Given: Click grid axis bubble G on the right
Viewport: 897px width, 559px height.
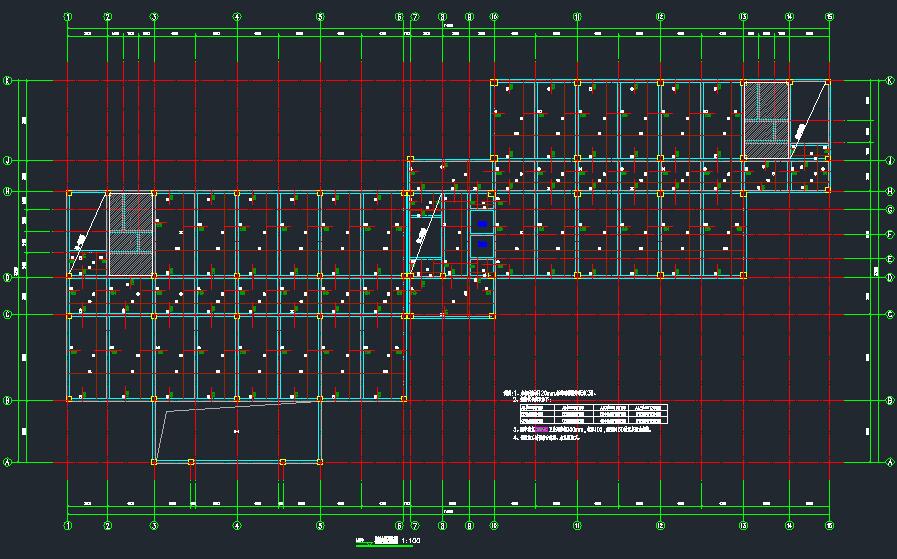Looking at the screenshot, I should click(889, 209).
